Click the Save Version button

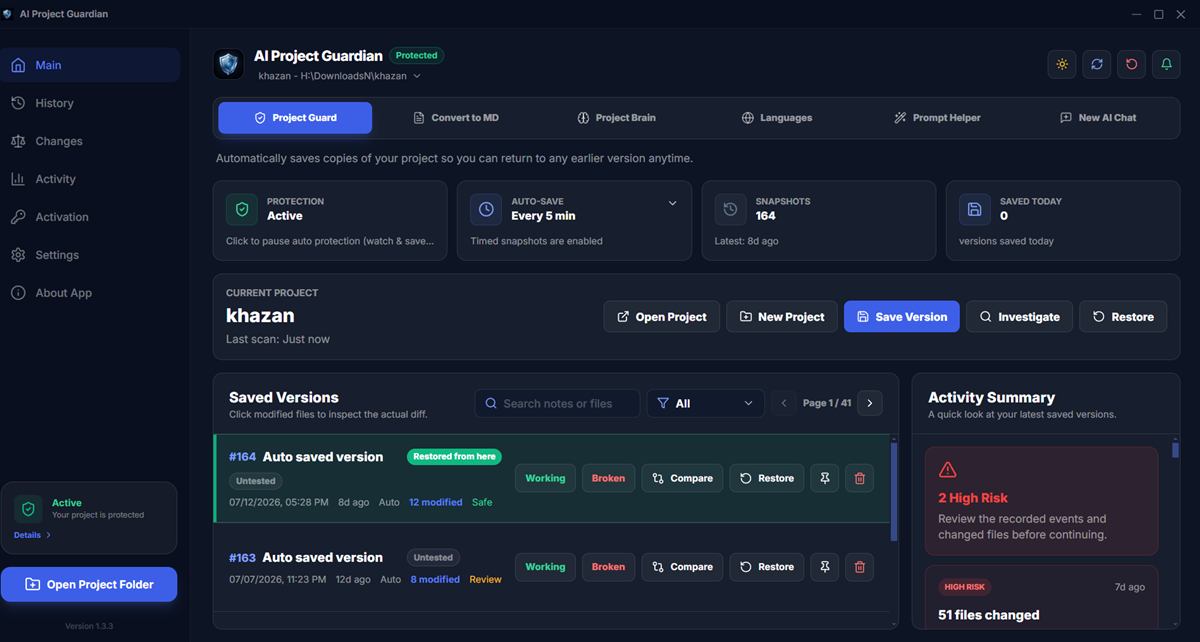click(x=902, y=317)
